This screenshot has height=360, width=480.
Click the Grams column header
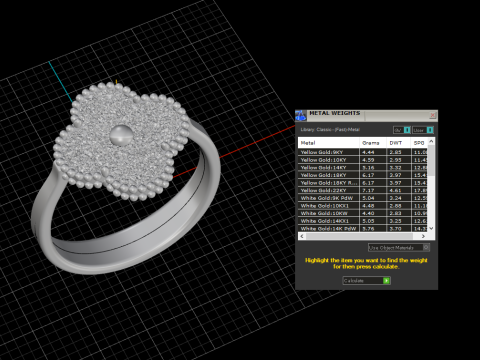pos(373,143)
